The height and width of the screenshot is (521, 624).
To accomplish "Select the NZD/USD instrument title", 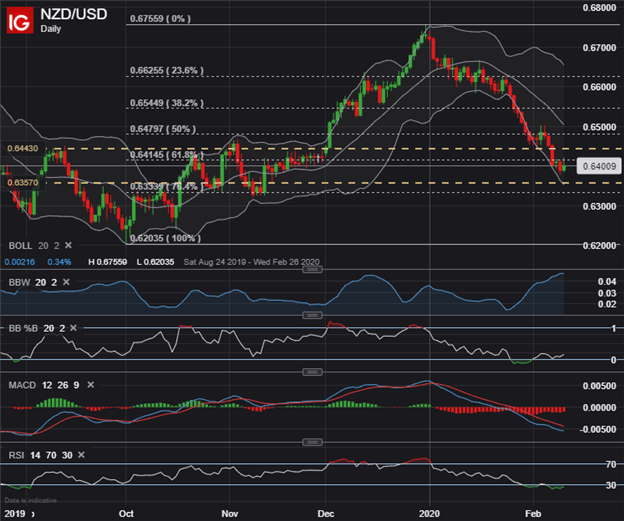I will 74,14.
